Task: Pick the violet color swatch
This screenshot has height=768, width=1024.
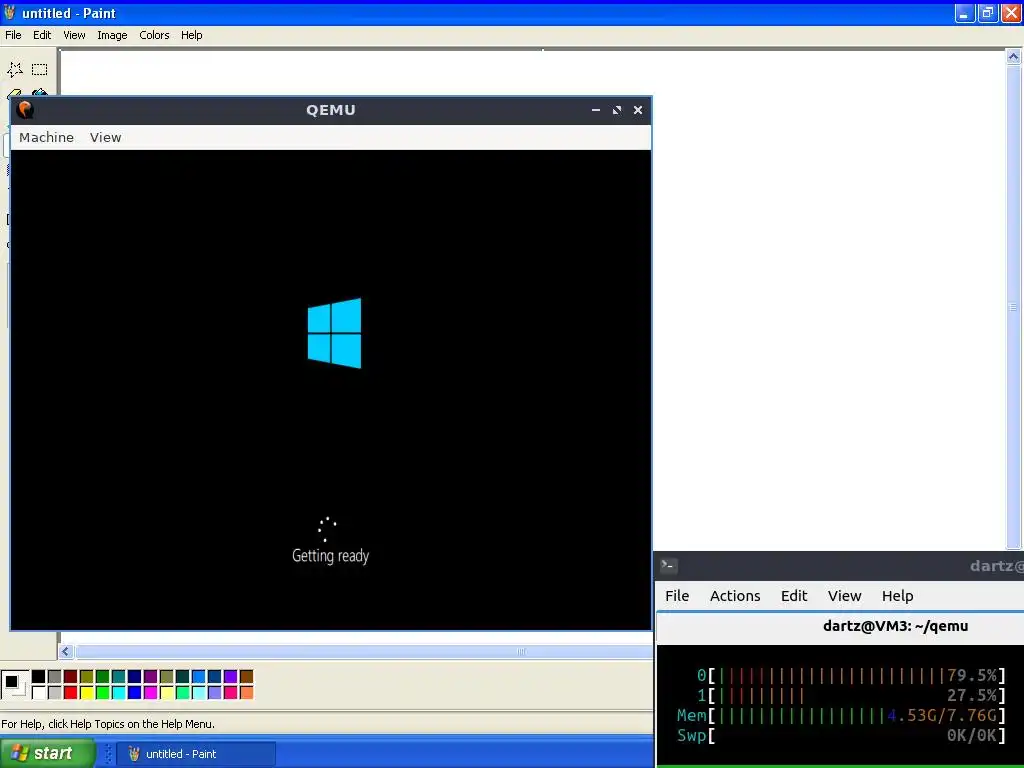Action: [x=231, y=677]
